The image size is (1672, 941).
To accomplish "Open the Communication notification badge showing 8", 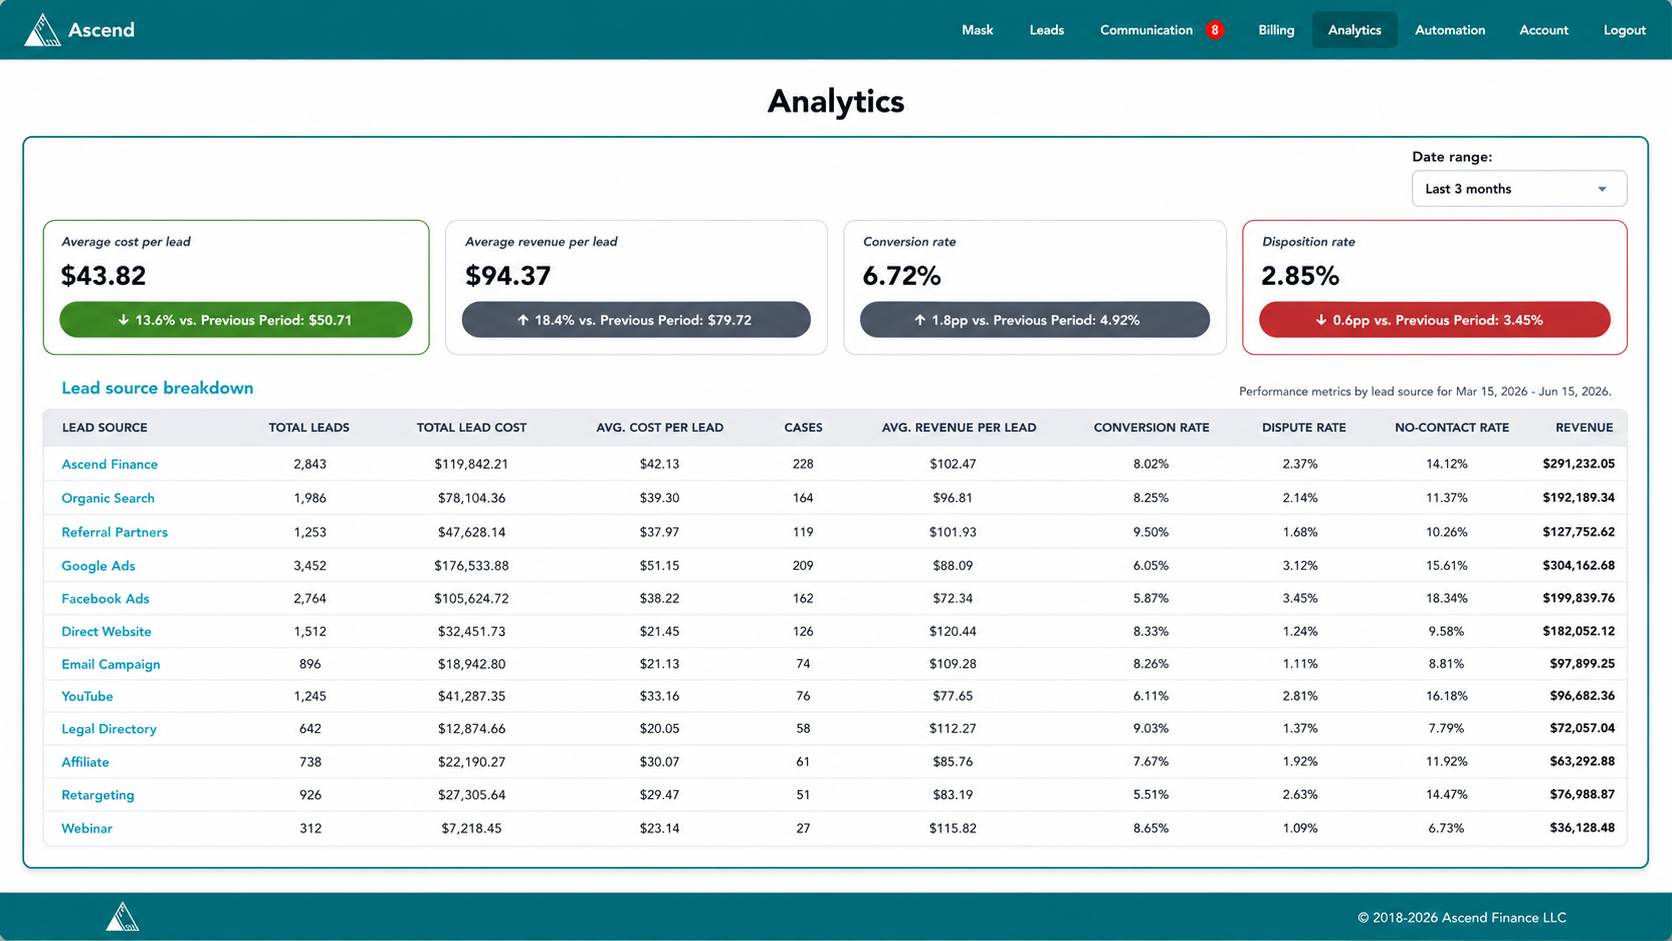I will (x=1214, y=30).
